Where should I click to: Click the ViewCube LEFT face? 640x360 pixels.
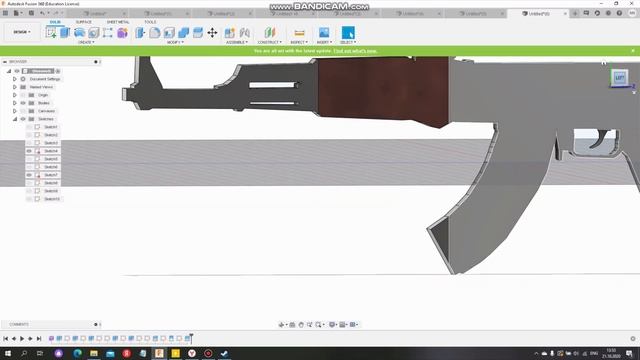[619, 78]
